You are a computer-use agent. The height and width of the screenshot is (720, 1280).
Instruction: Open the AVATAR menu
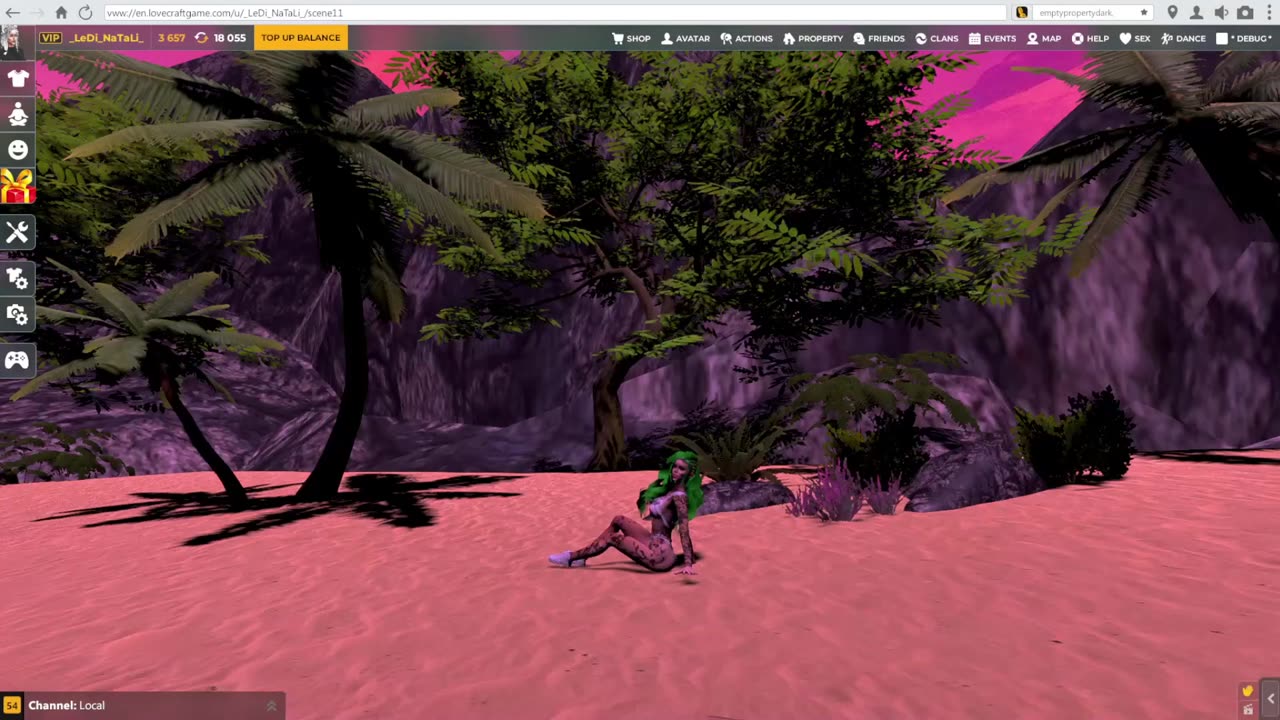[x=685, y=38]
